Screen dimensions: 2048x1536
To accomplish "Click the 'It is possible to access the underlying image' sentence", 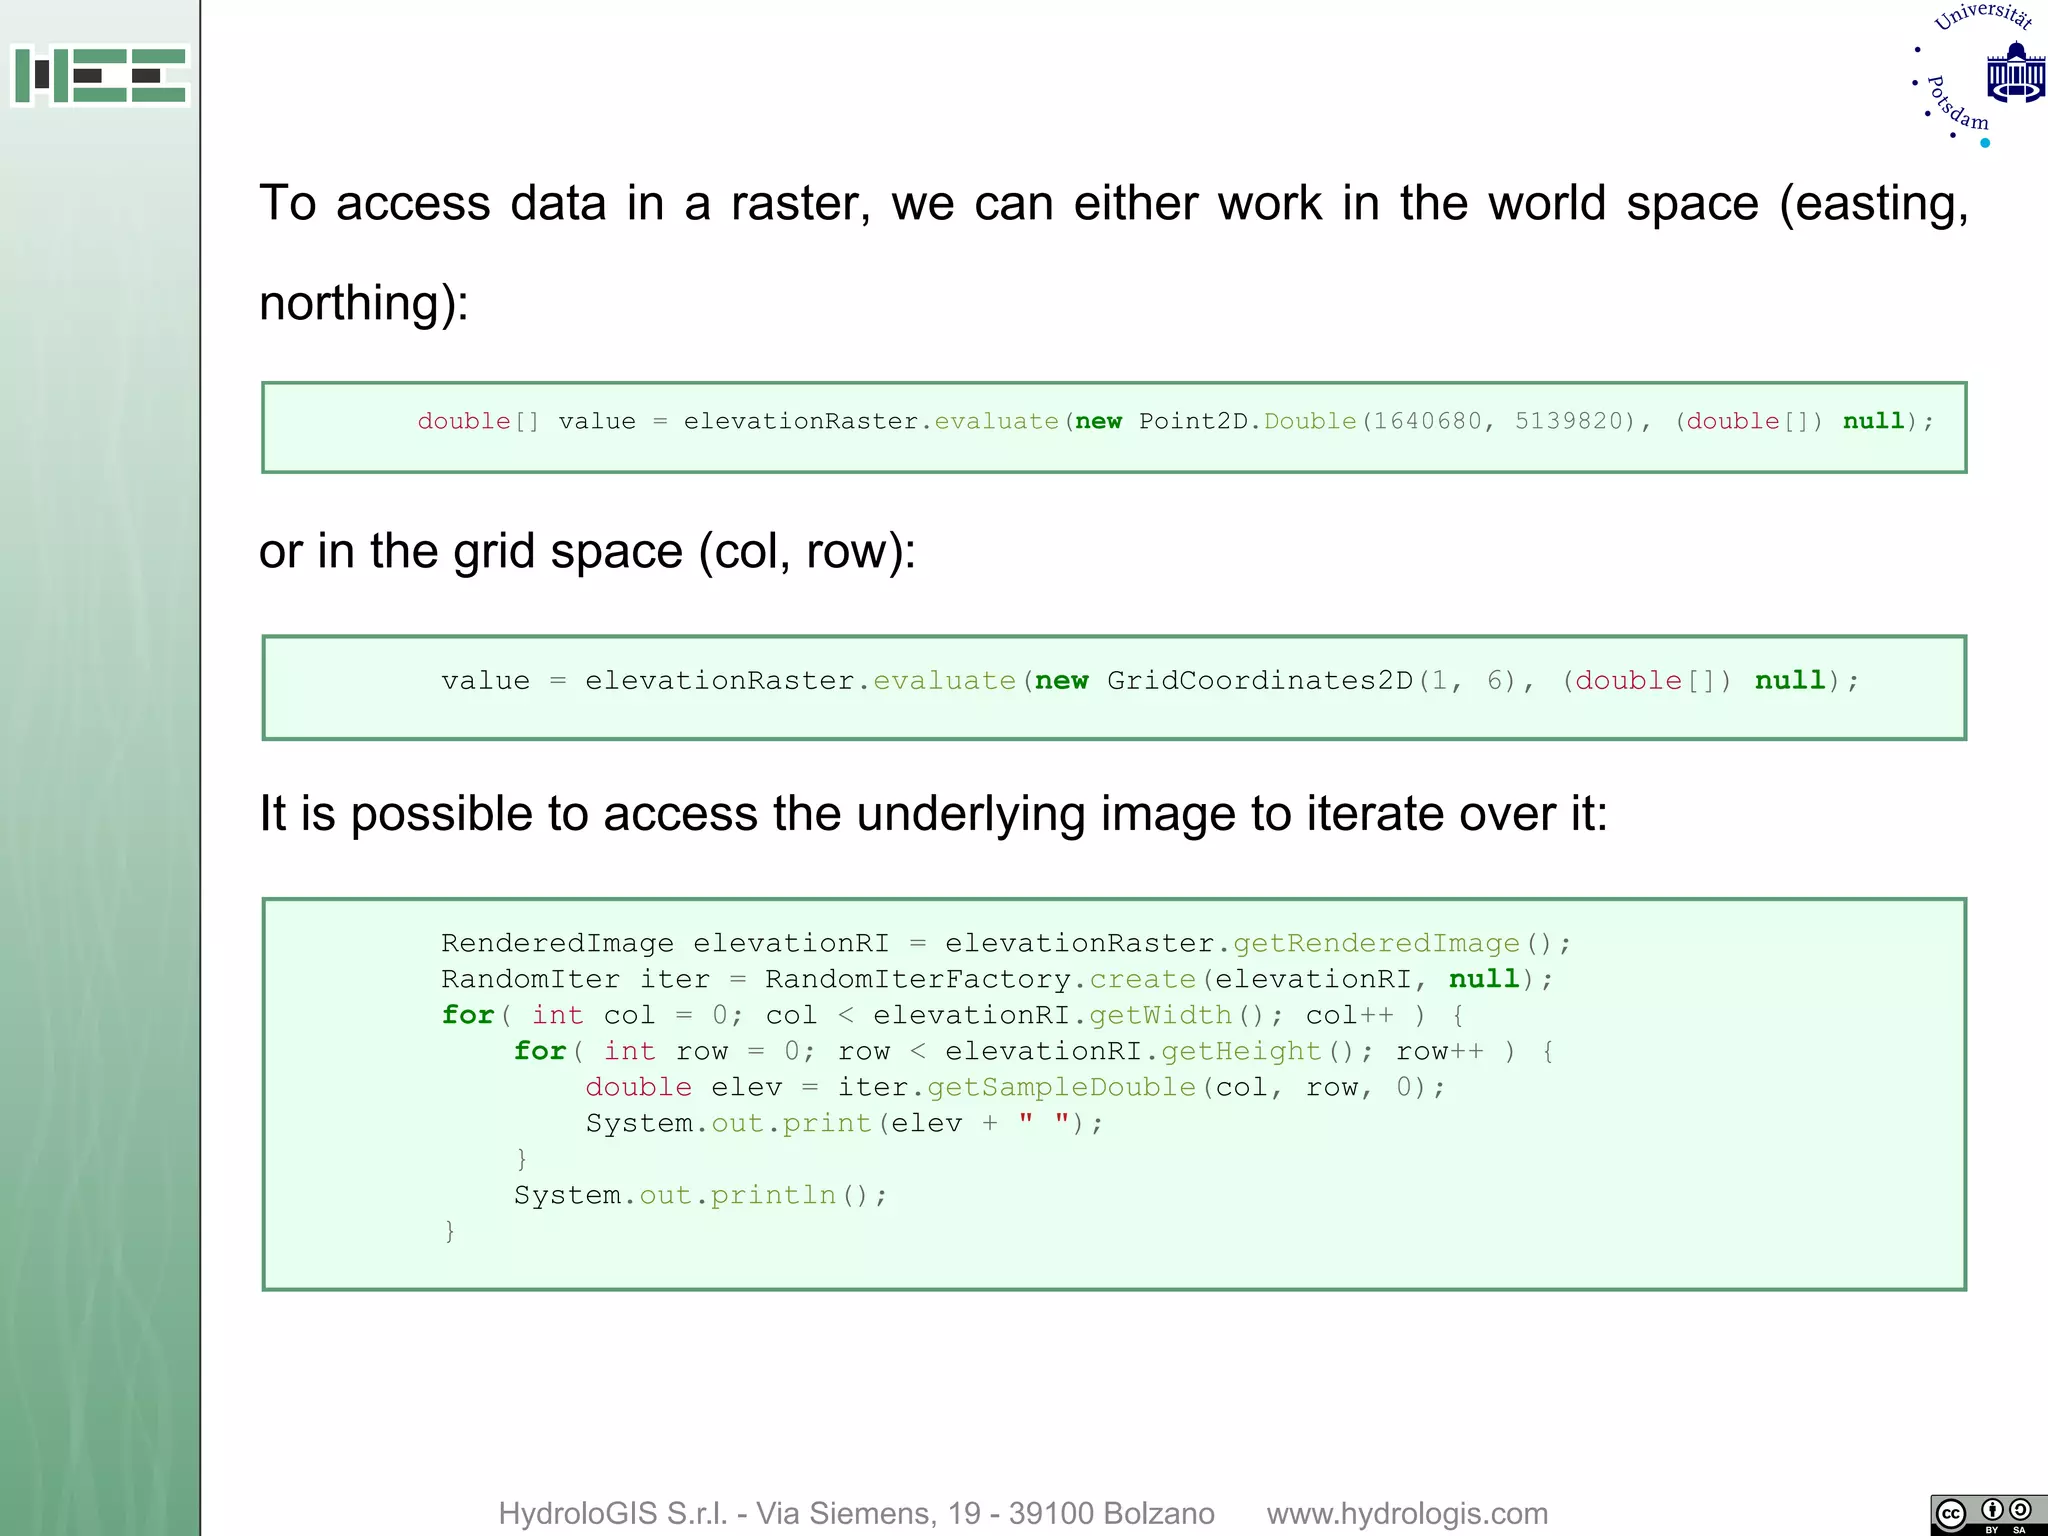I will pyautogui.click(x=933, y=813).
